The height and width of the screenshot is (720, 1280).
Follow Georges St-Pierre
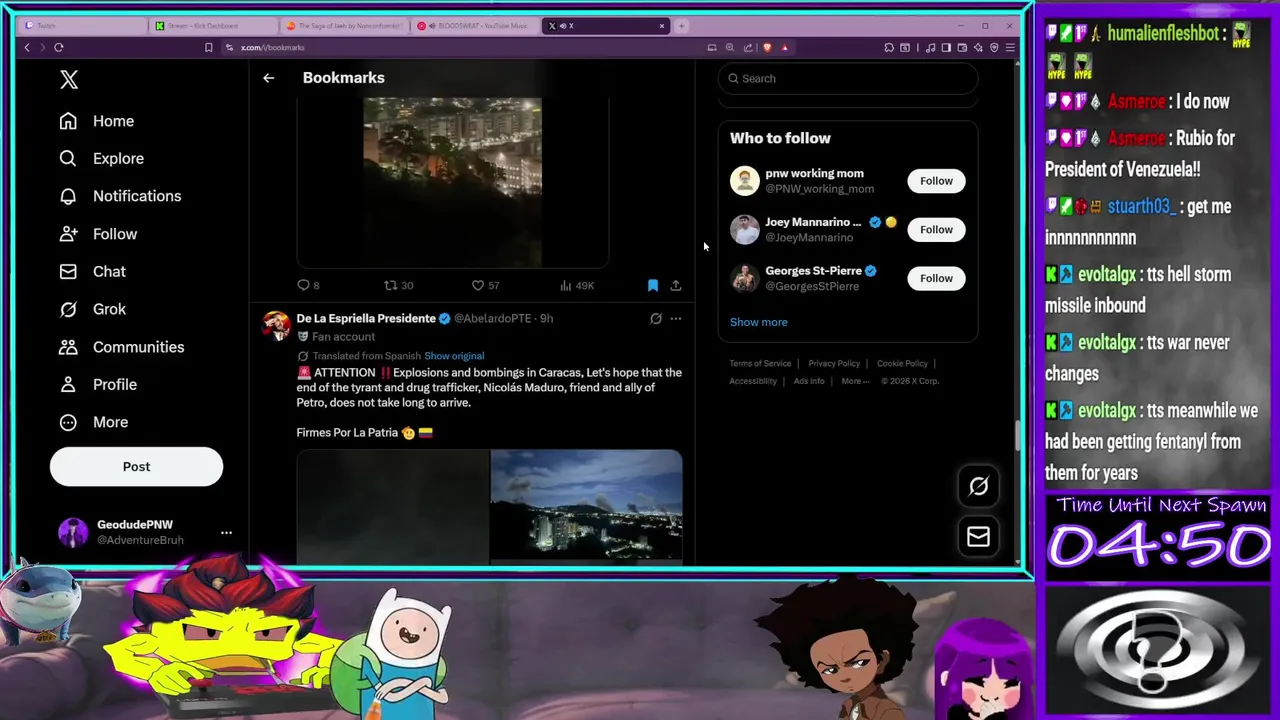(x=936, y=278)
